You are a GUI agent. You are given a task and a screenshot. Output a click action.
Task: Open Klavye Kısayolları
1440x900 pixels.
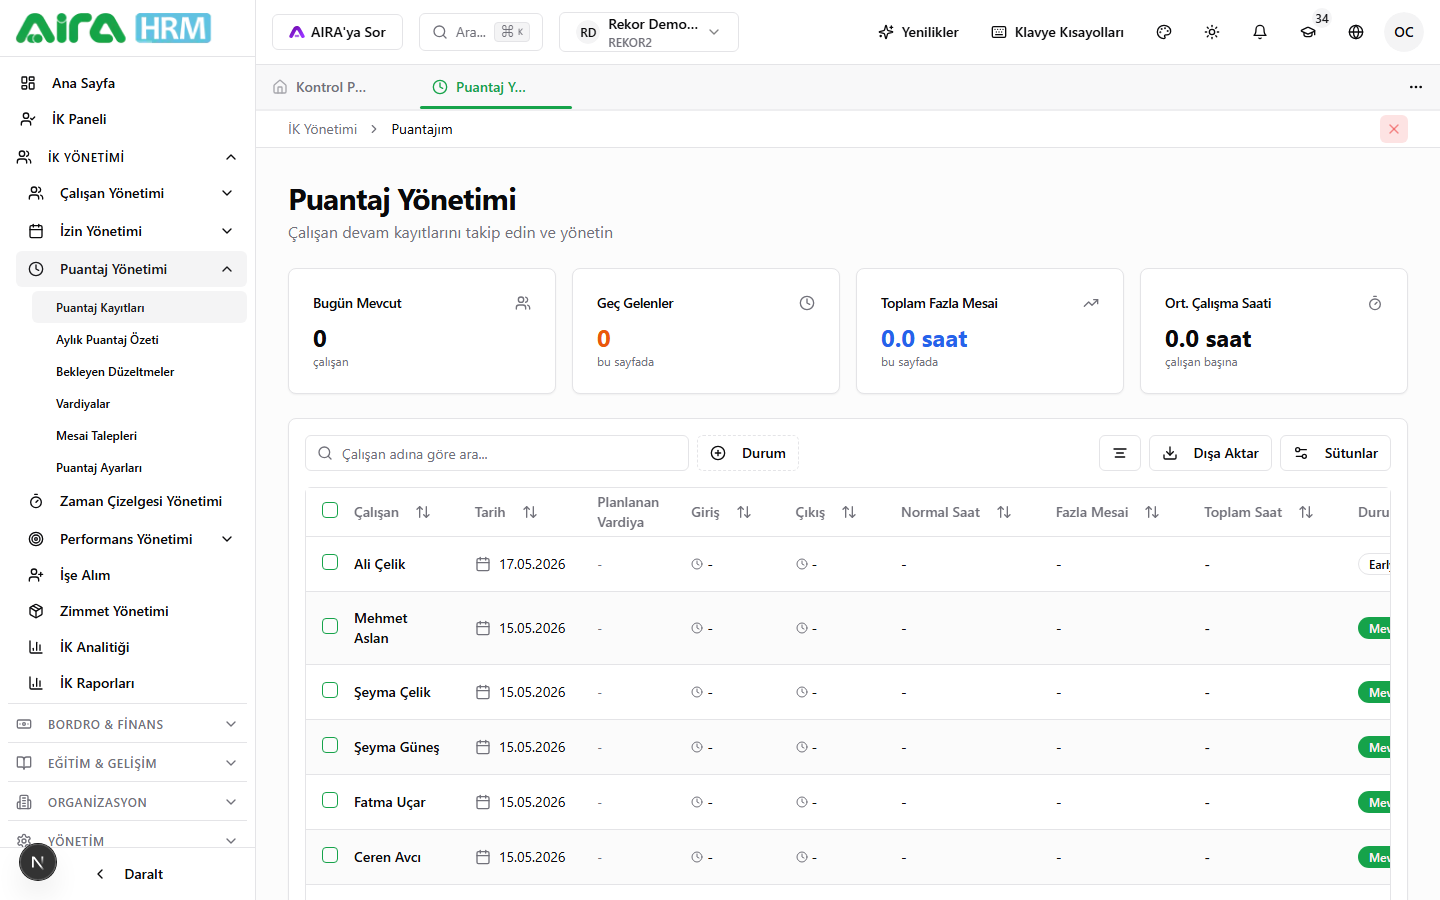tap(1057, 32)
